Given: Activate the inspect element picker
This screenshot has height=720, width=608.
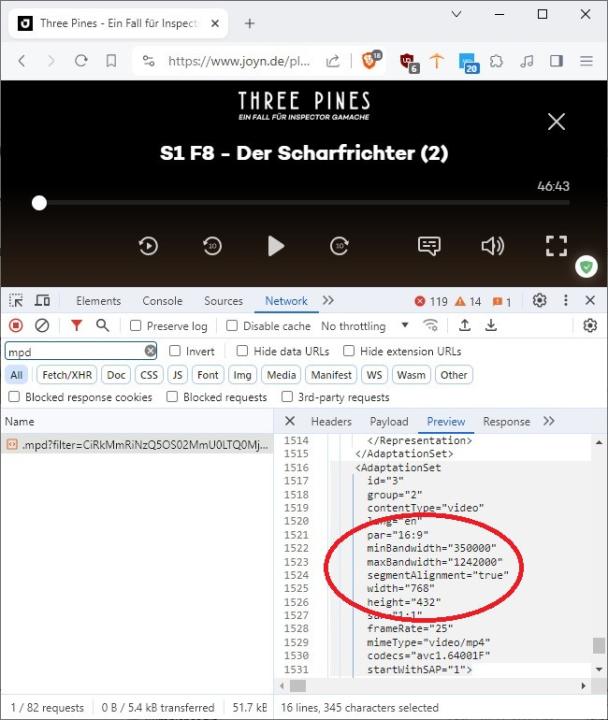Looking at the screenshot, I should [x=16, y=301].
